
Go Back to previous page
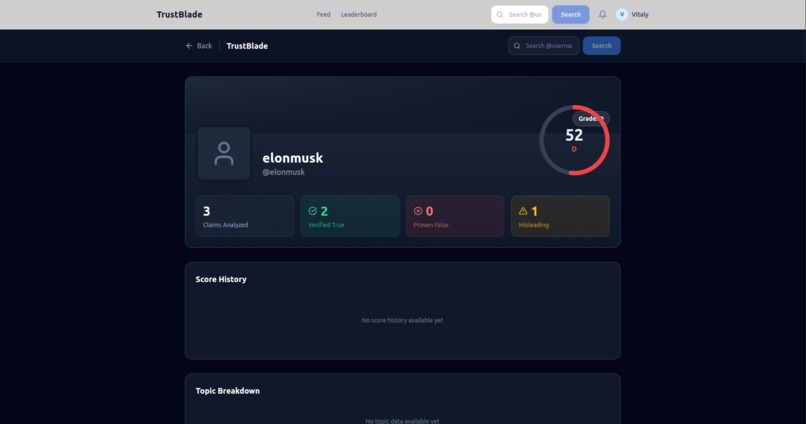click(x=199, y=46)
